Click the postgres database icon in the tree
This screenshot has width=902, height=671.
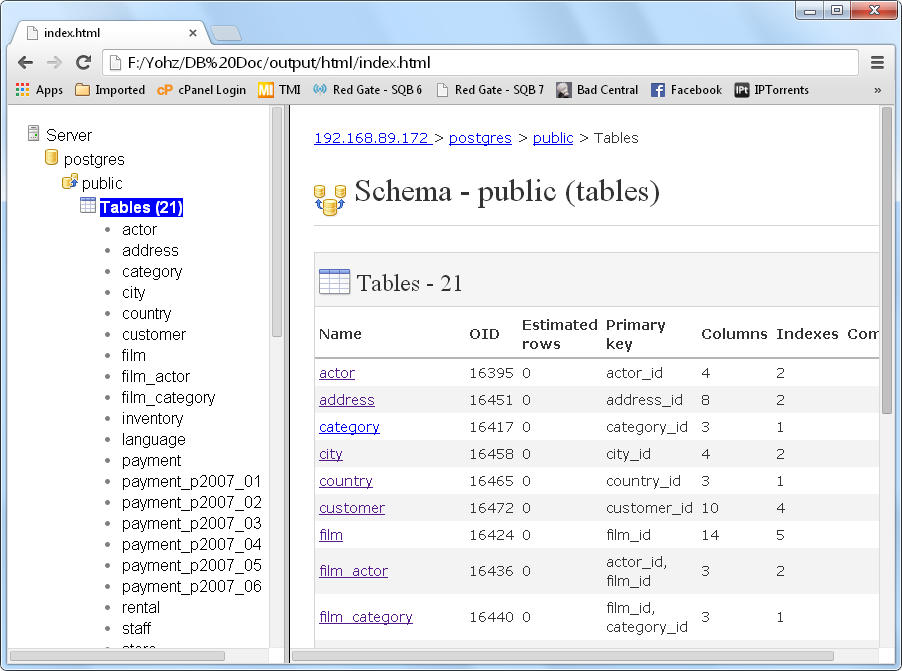tap(51, 158)
